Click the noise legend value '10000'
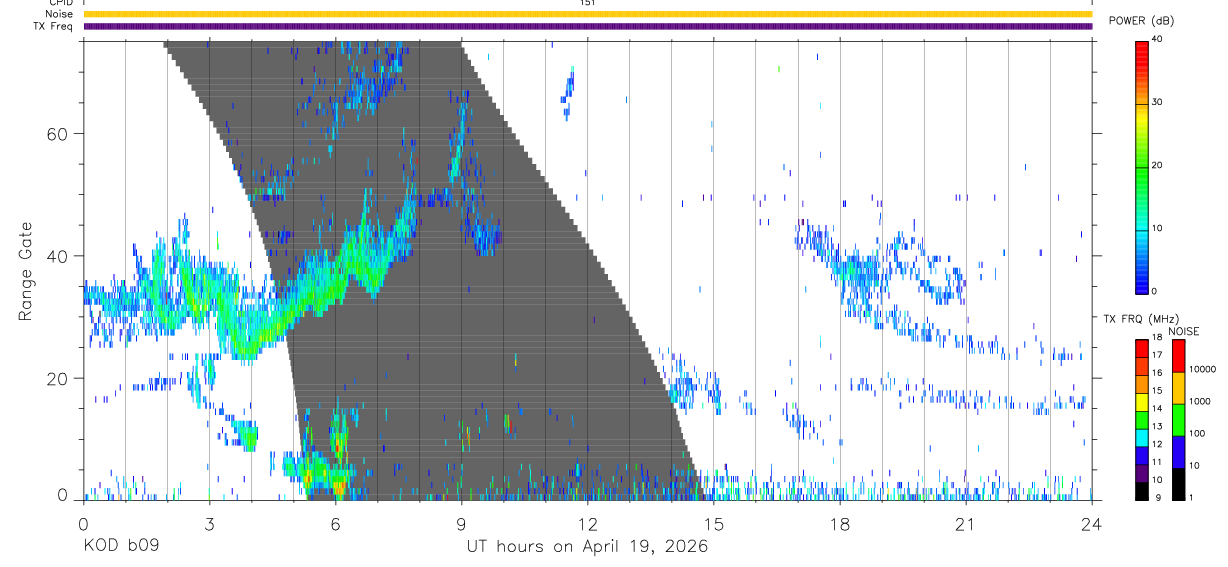Screen dimensions: 1228x567 [1201, 370]
